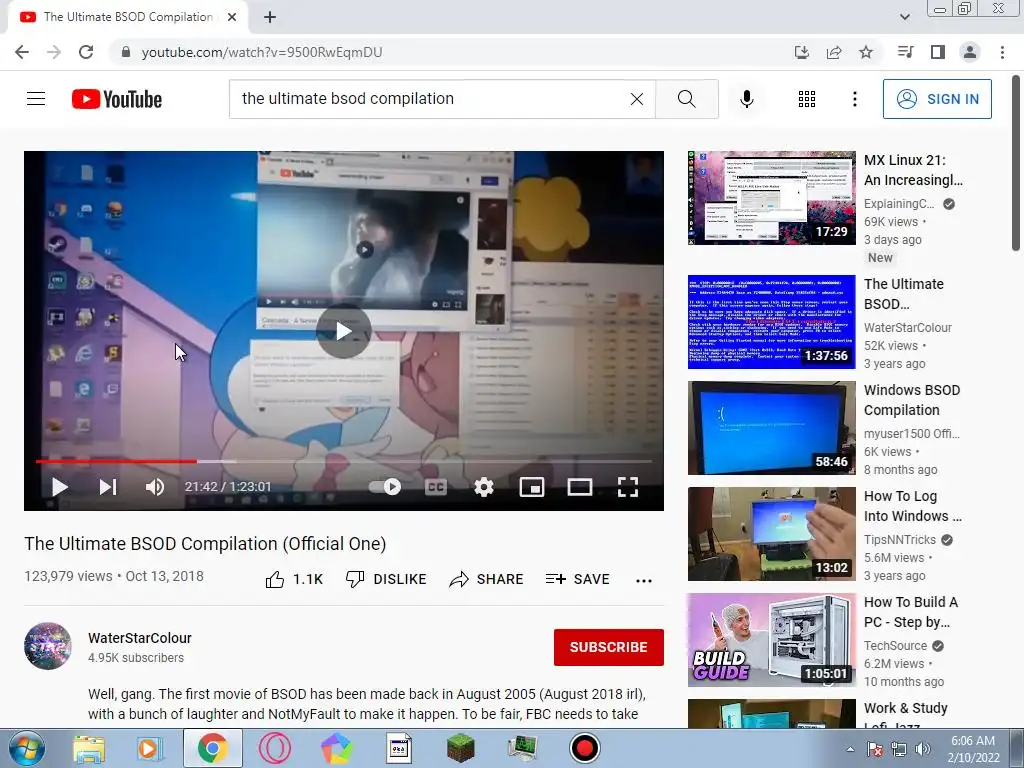The height and width of the screenshot is (768, 1024).
Task: Subscribe to WaterStarColour
Action: pos(609,647)
